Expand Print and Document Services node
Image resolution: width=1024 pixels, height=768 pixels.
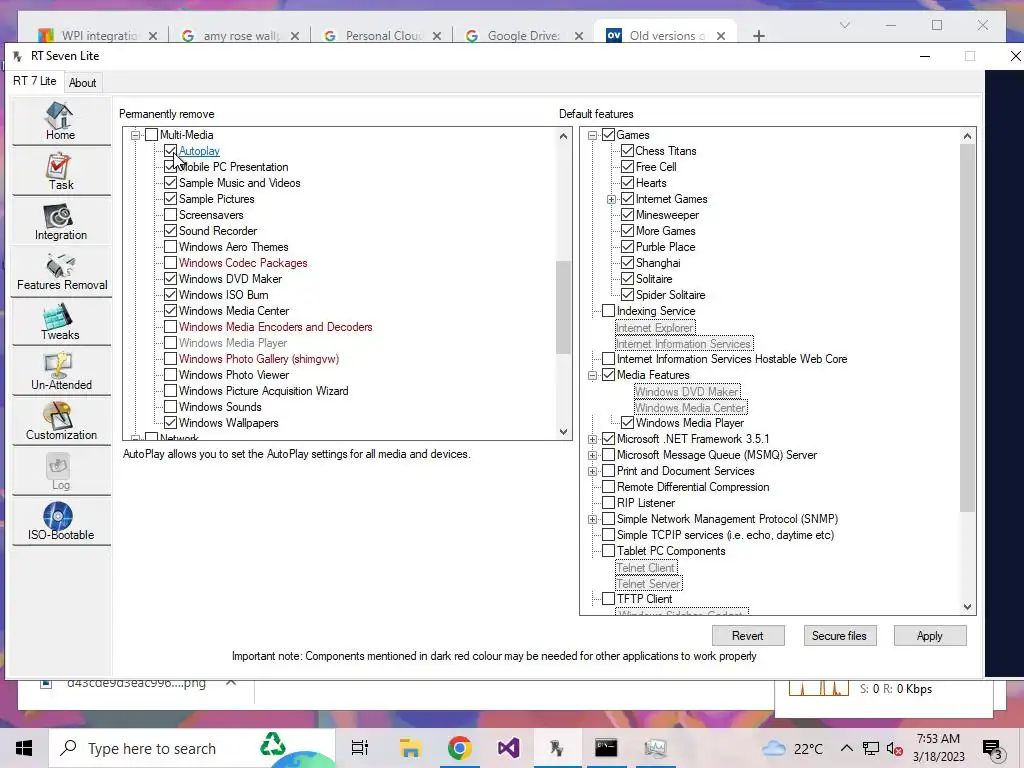(x=592, y=471)
